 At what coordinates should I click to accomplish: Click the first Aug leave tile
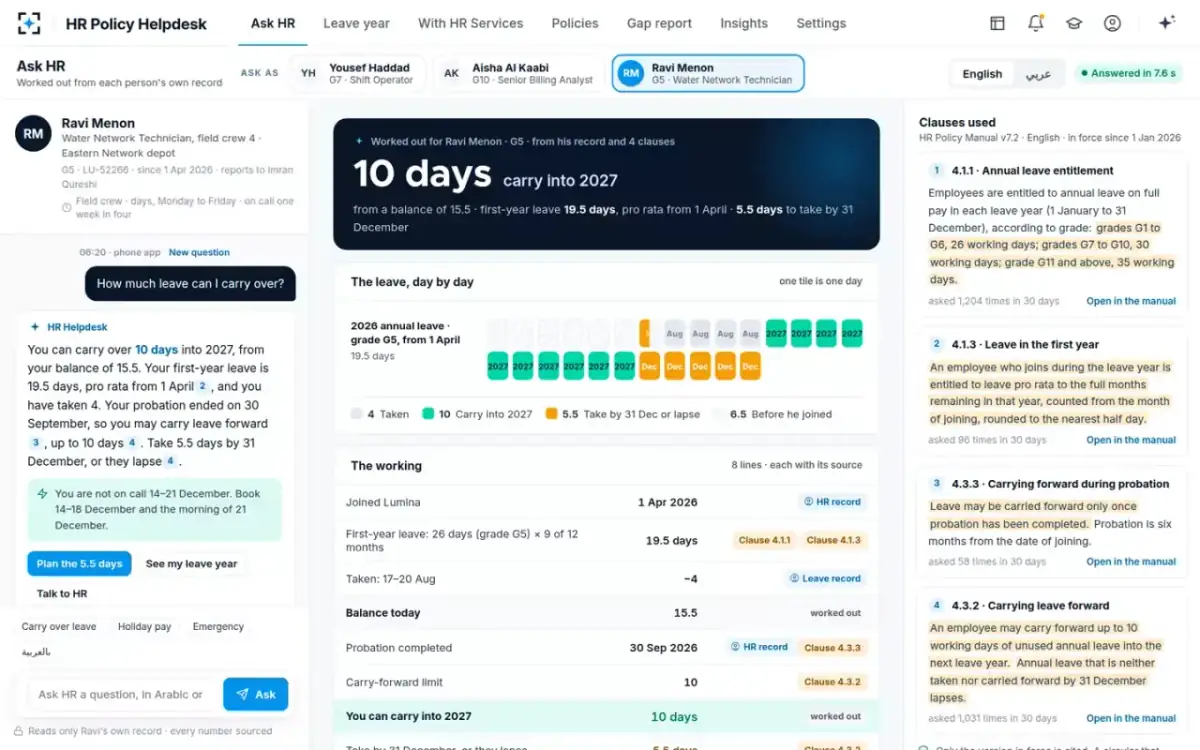tap(675, 333)
